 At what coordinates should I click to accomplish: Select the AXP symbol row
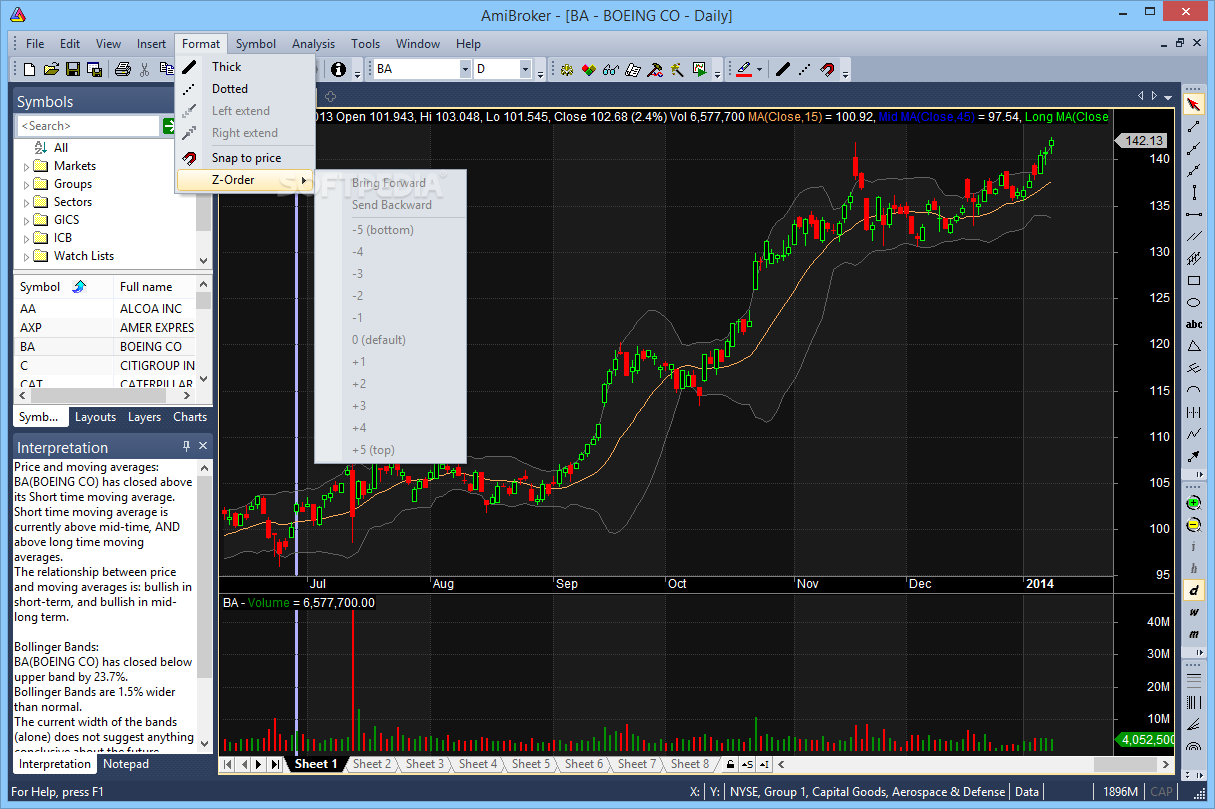coord(105,328)
